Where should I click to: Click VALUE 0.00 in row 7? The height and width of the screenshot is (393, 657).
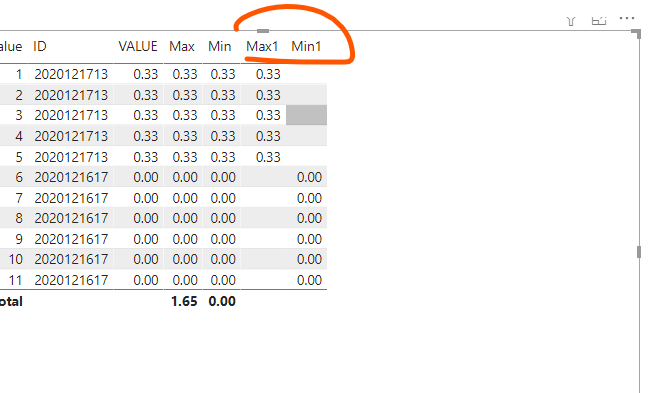pyautogui.click(x=146, y=198)
